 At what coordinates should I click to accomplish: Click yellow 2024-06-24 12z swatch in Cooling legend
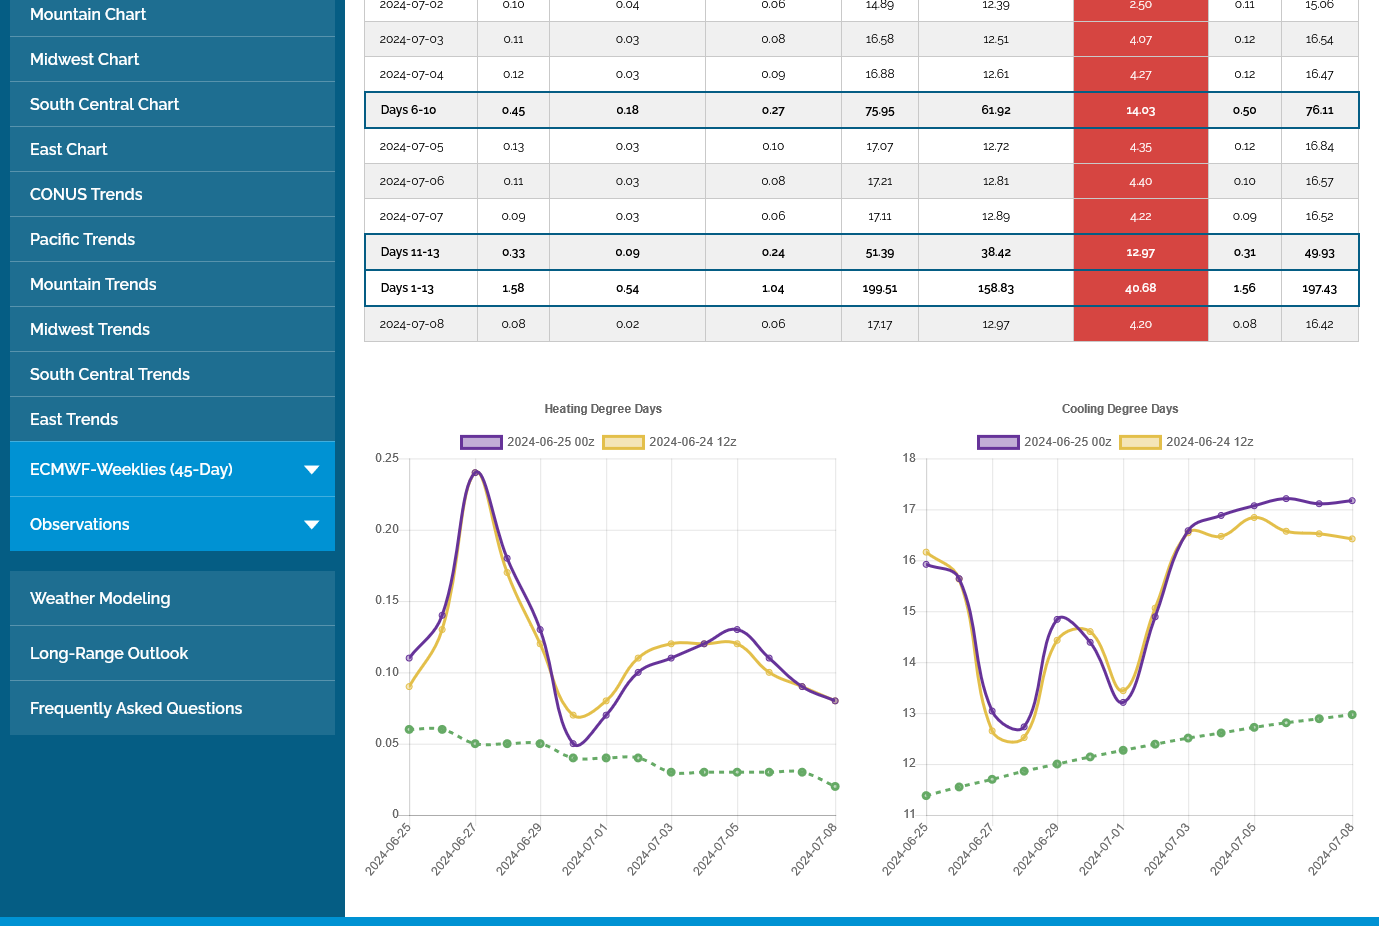1140,442
